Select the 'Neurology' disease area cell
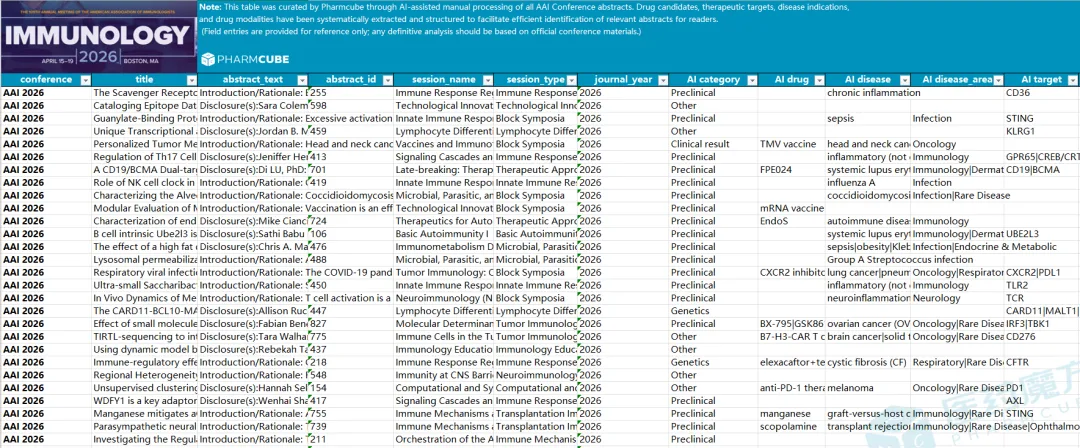 (x=957, y=298)
